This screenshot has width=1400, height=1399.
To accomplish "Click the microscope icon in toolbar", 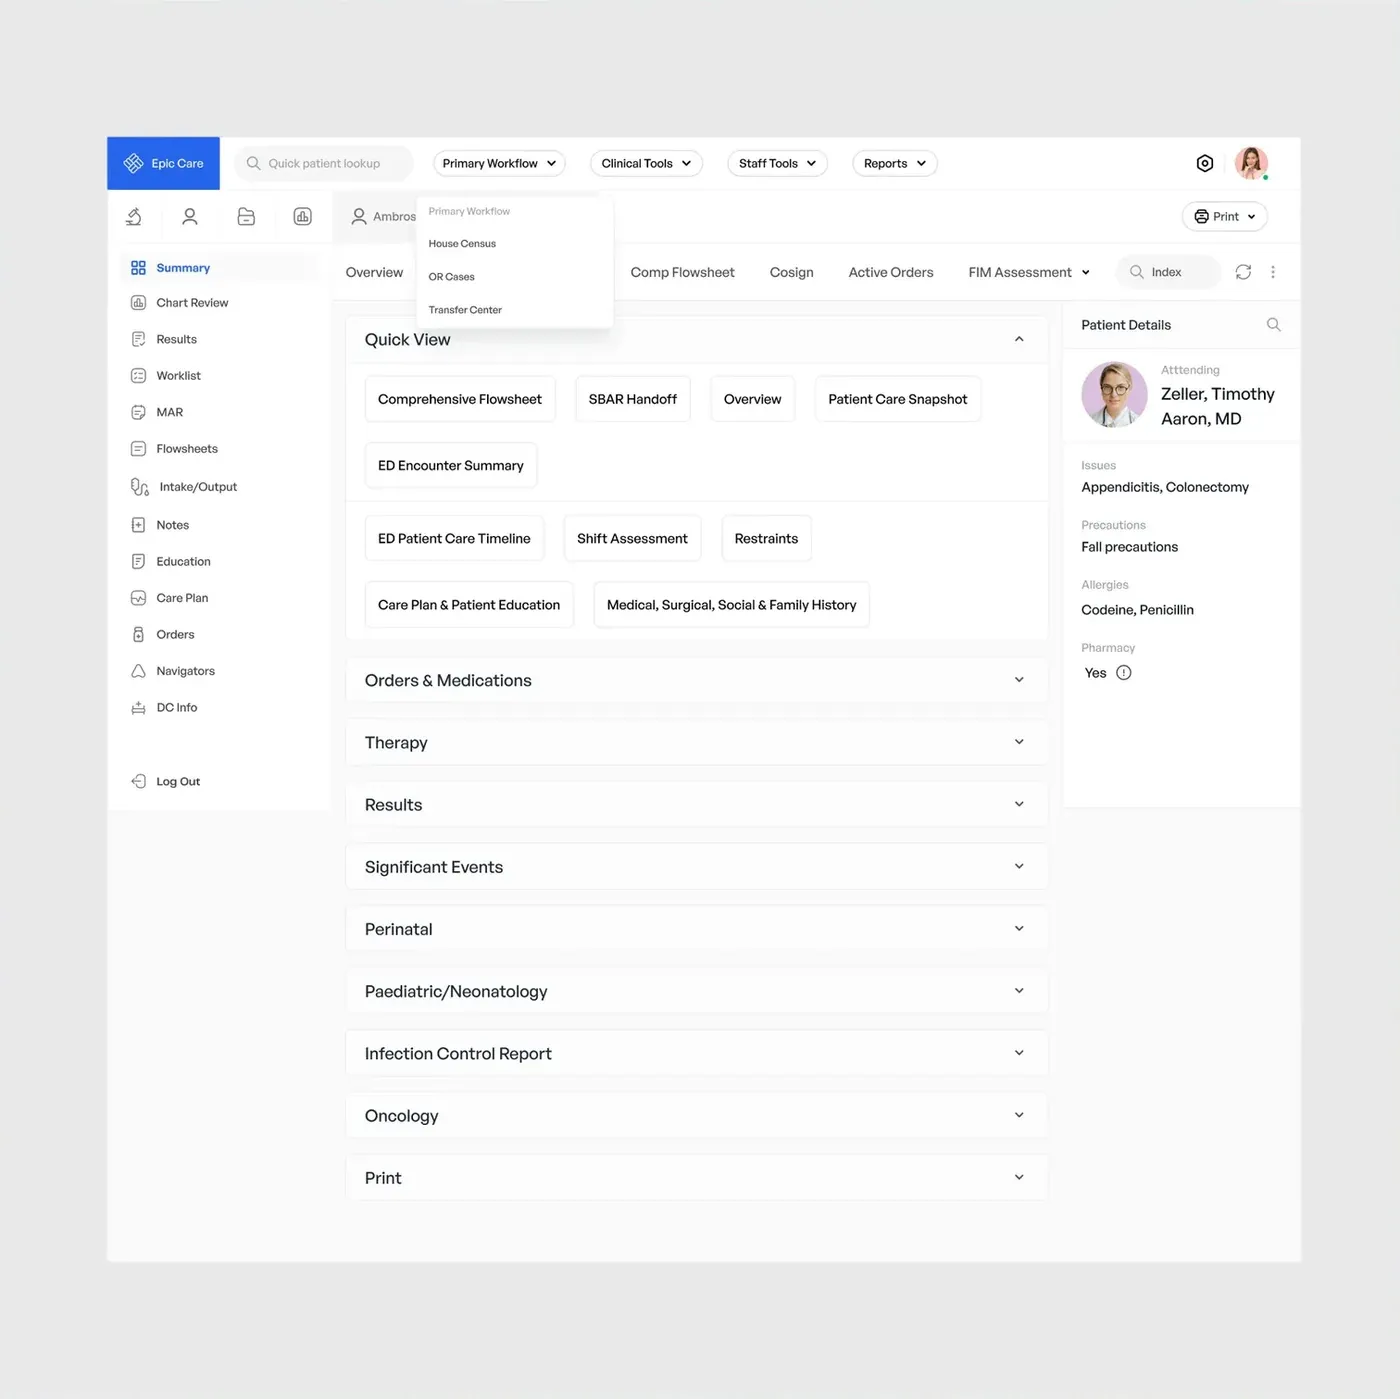I will (x=134, y=216).
